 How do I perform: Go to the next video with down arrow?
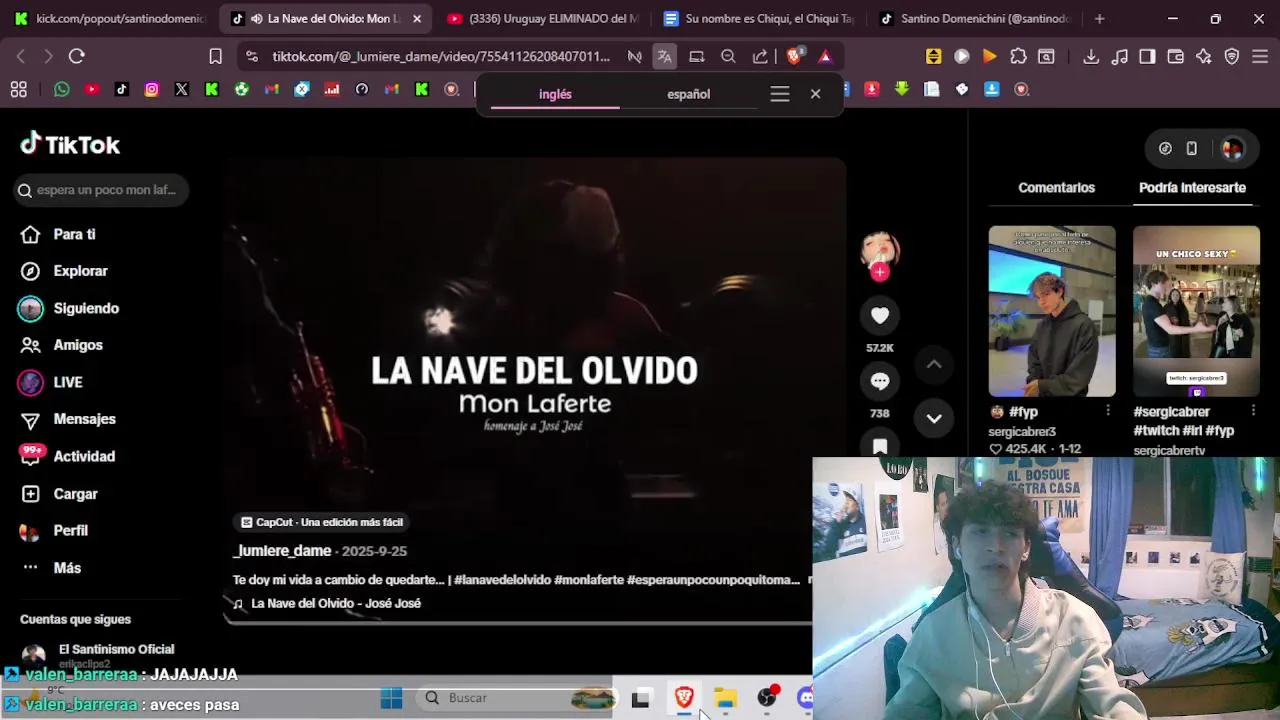pyautogui.click(x=934, y=418)
